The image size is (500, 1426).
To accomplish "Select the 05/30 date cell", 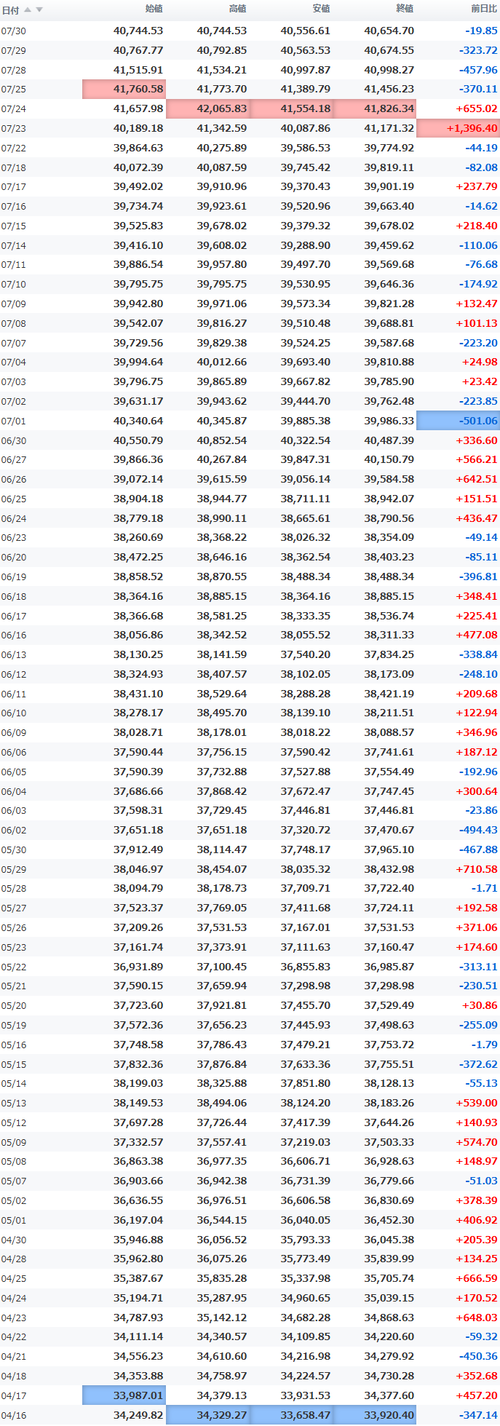I will pyautogui.click(x=14, y=850).
